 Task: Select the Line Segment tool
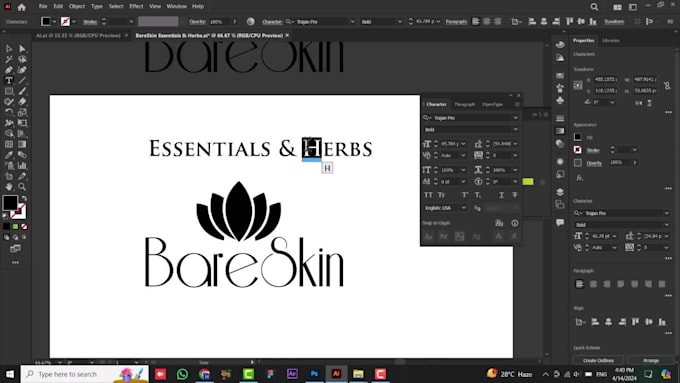(x=22, y=80)
